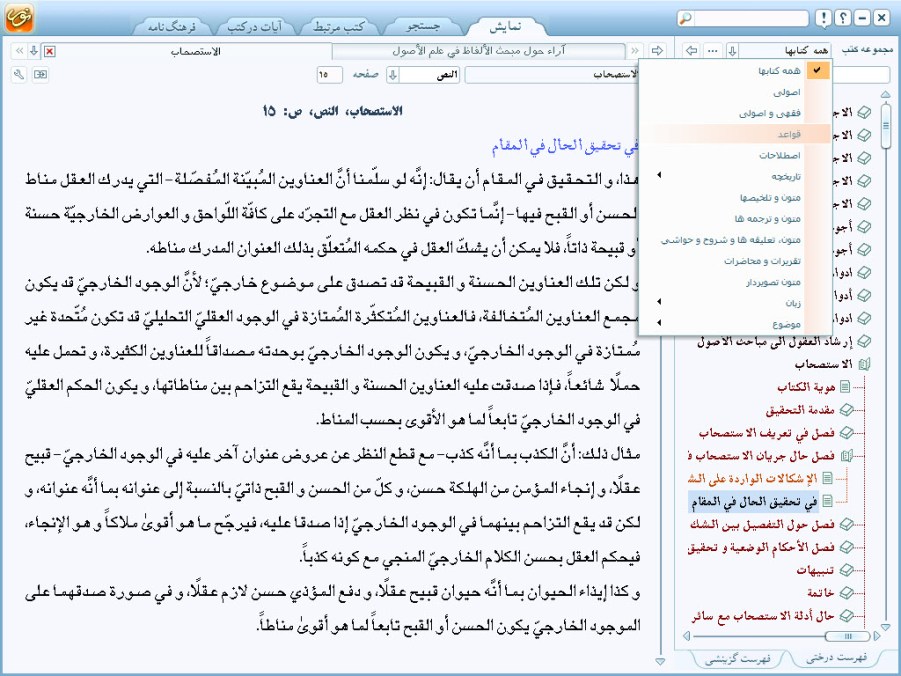Viewport: 901px width, 676px height.
Task: Select the نمایش tab
Action: (x=505, y=26)
